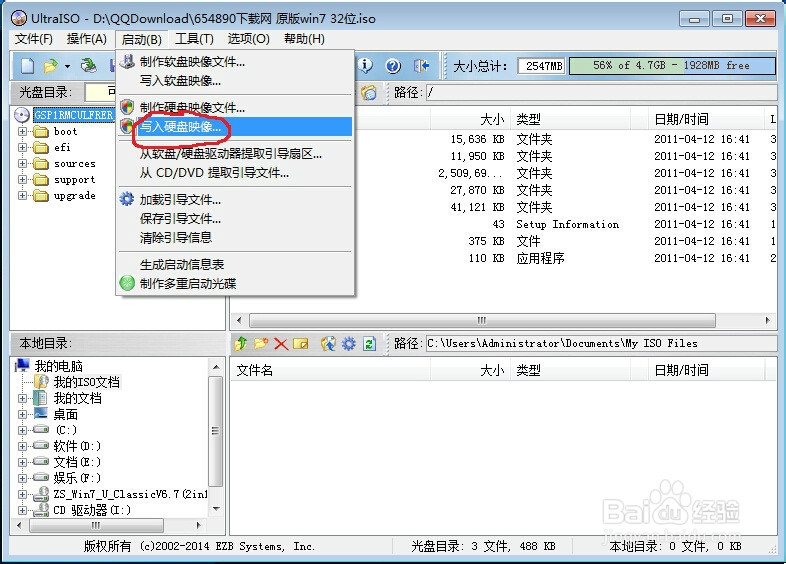
Task: Click the Open file folder icon
Action: (51, 66)
